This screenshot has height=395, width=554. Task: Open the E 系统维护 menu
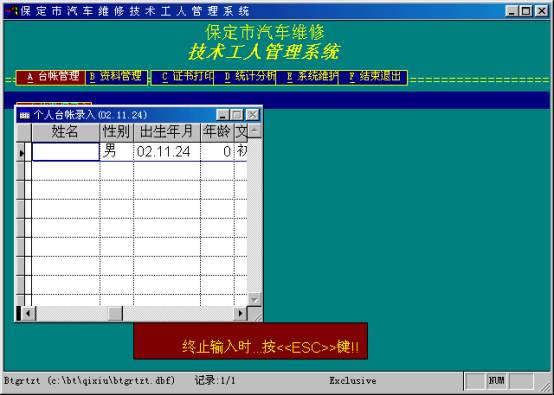point(307,77)
